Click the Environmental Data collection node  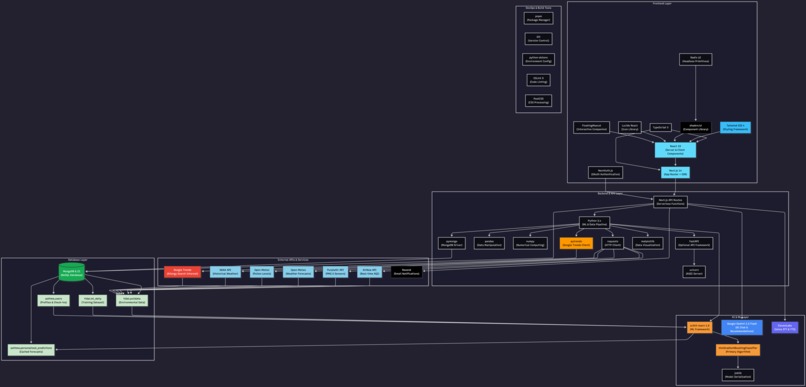click(132, 301)
